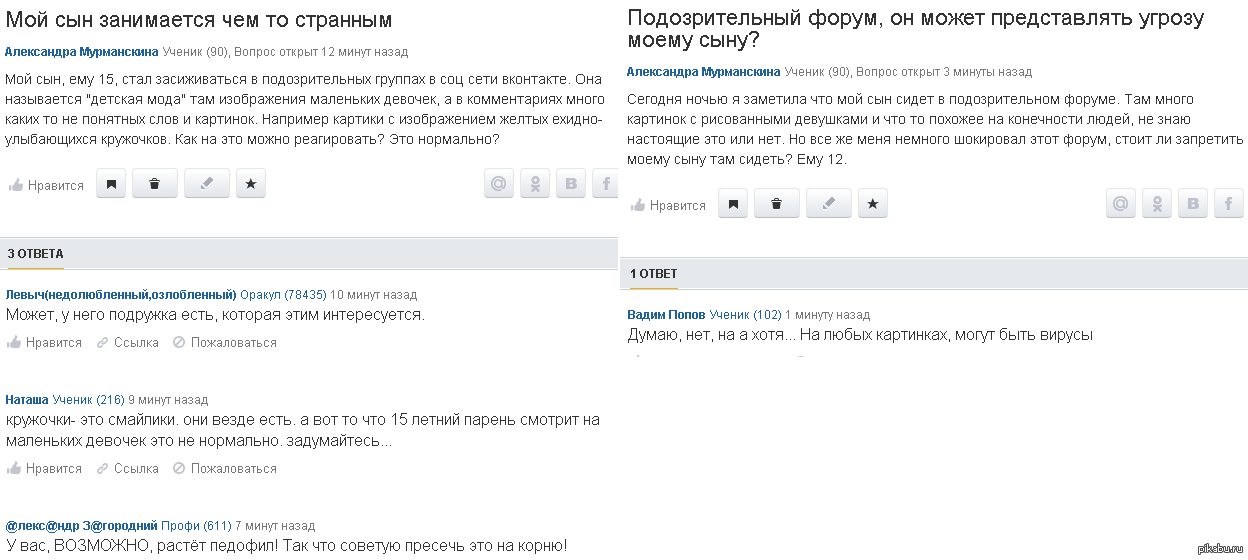1248x560 pixels.
Task: Share the left question on VKontakte
Action: (x=571, y=184)
